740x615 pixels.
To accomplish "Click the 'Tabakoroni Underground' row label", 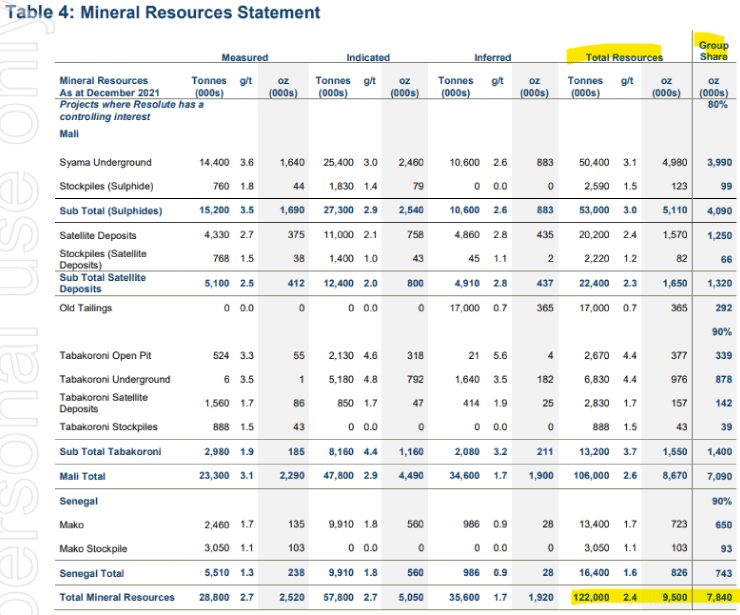I will click(114, 379).
